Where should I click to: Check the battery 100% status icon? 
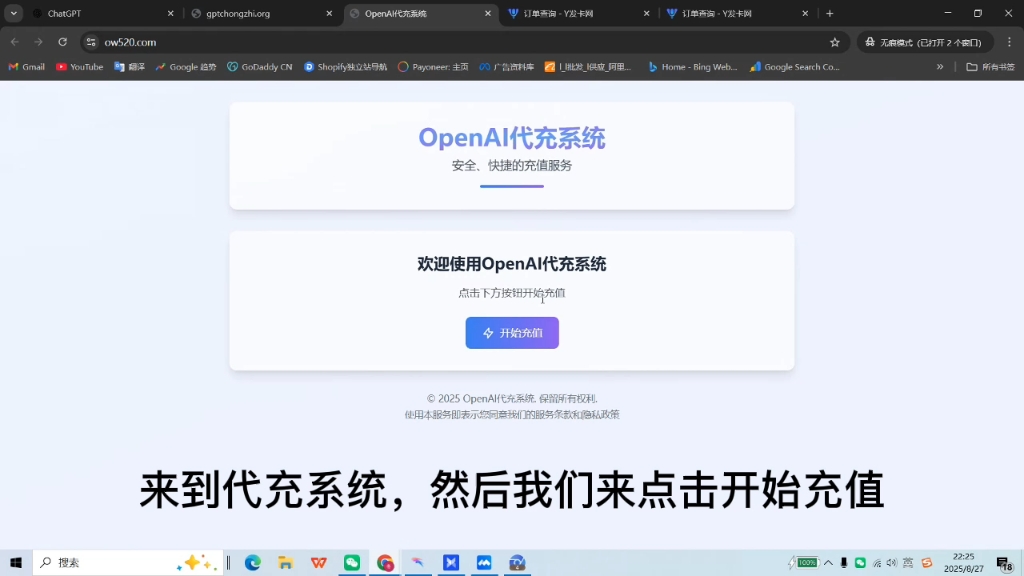803,562
